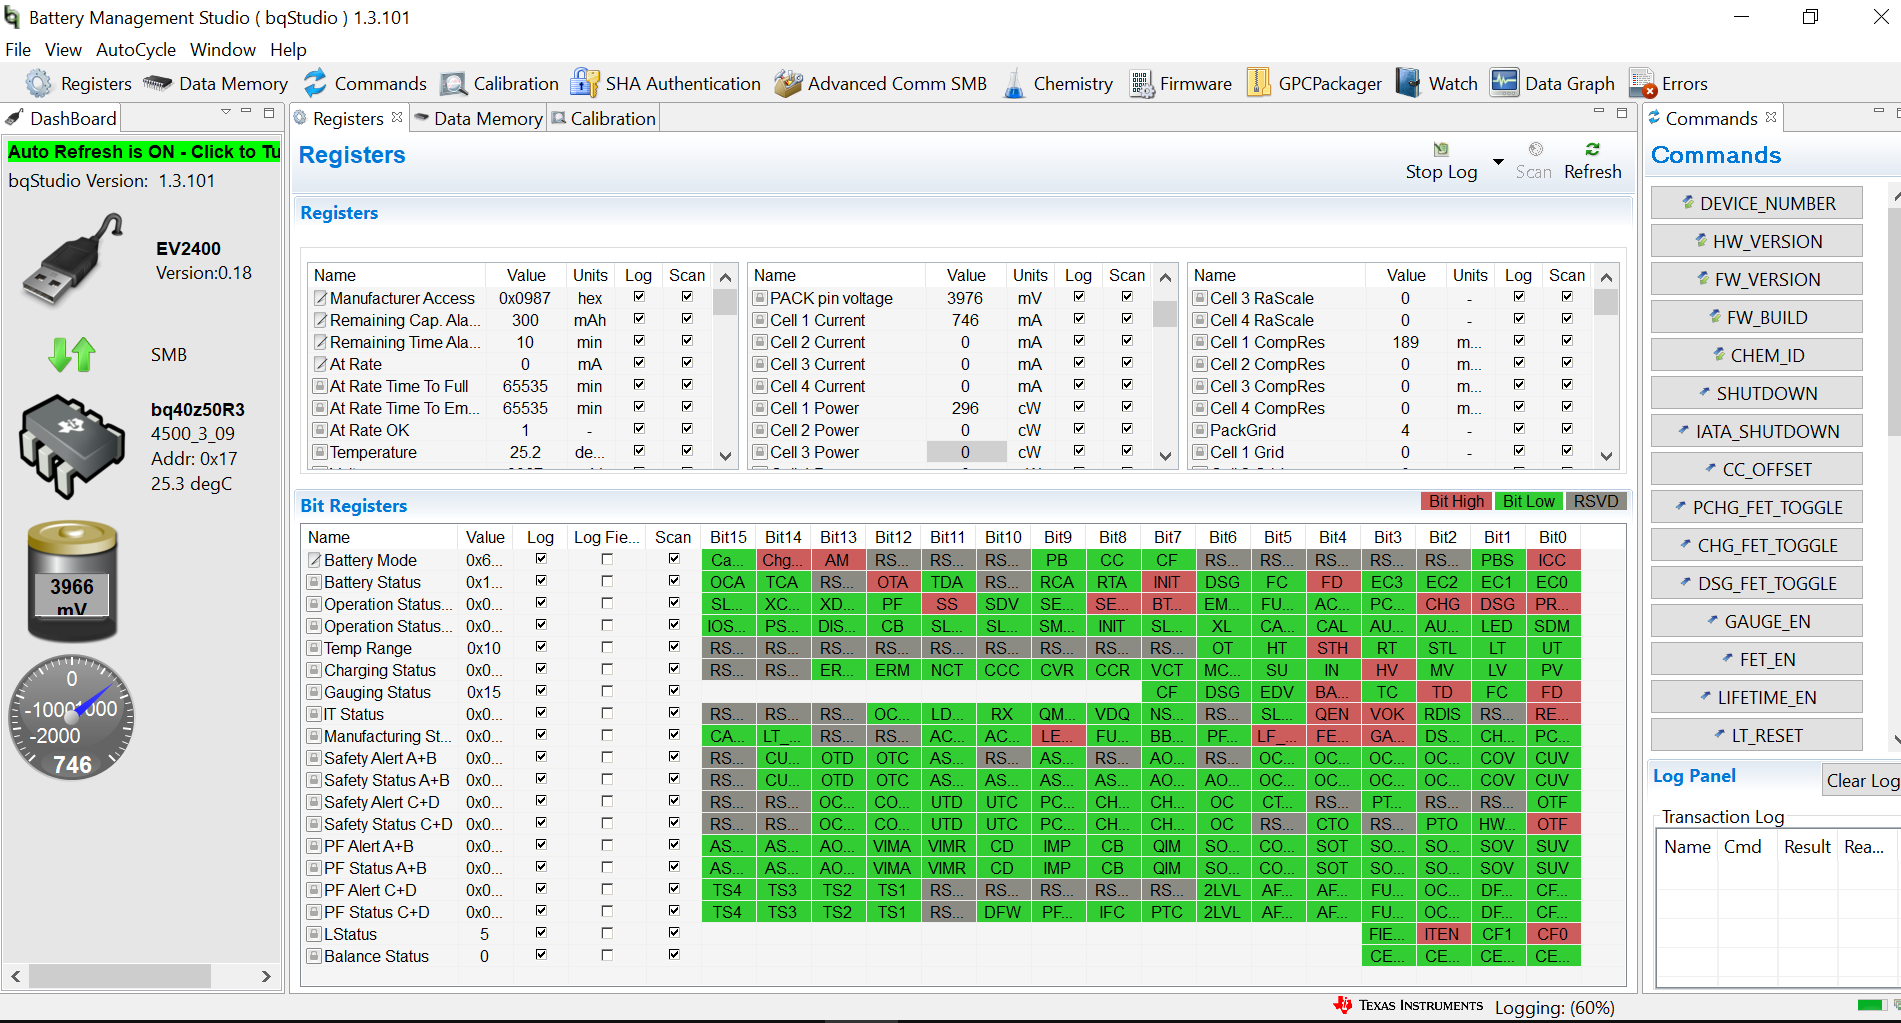
Task: Click the Clear Log button
Action: [1862, 781]
